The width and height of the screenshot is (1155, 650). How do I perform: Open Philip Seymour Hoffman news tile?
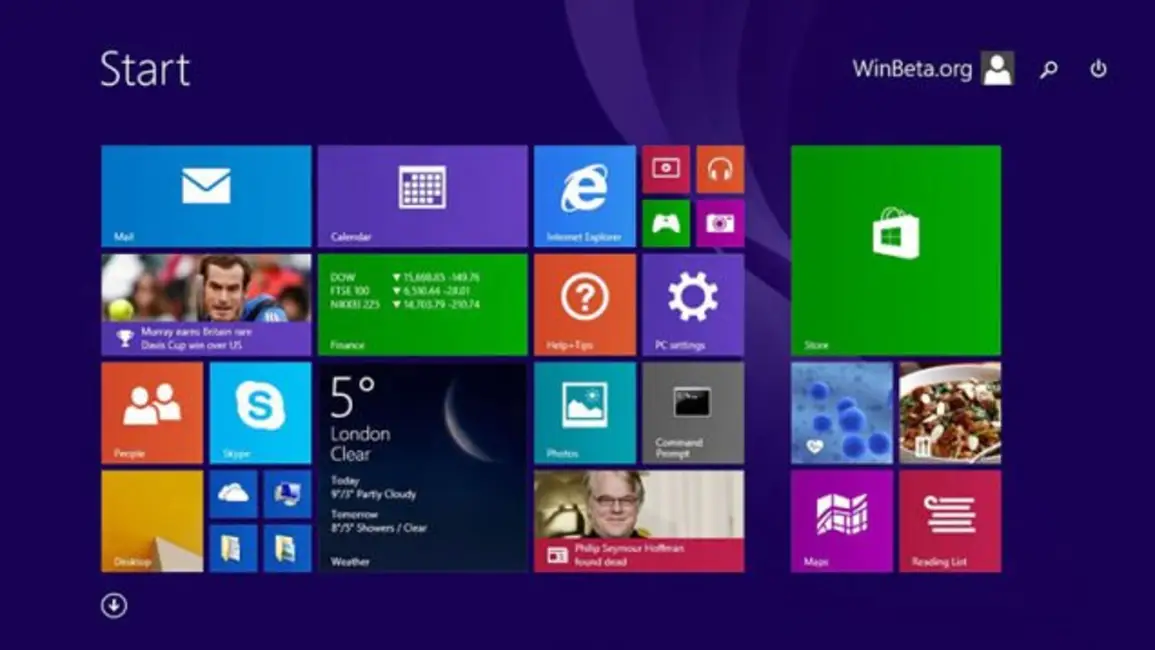click(x=639, y=522)
